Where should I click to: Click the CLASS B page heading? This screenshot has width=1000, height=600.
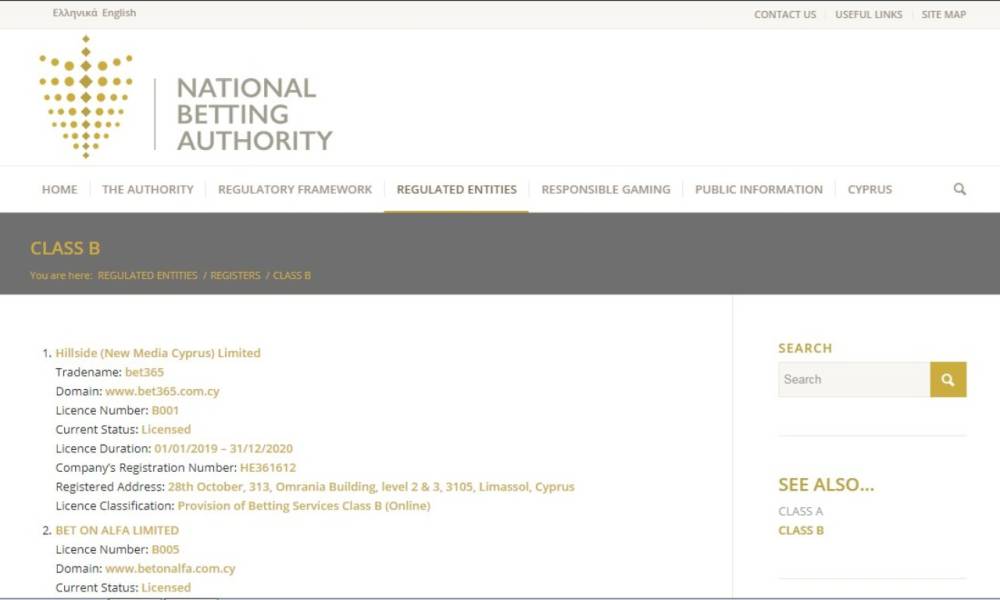pos(65,248)
